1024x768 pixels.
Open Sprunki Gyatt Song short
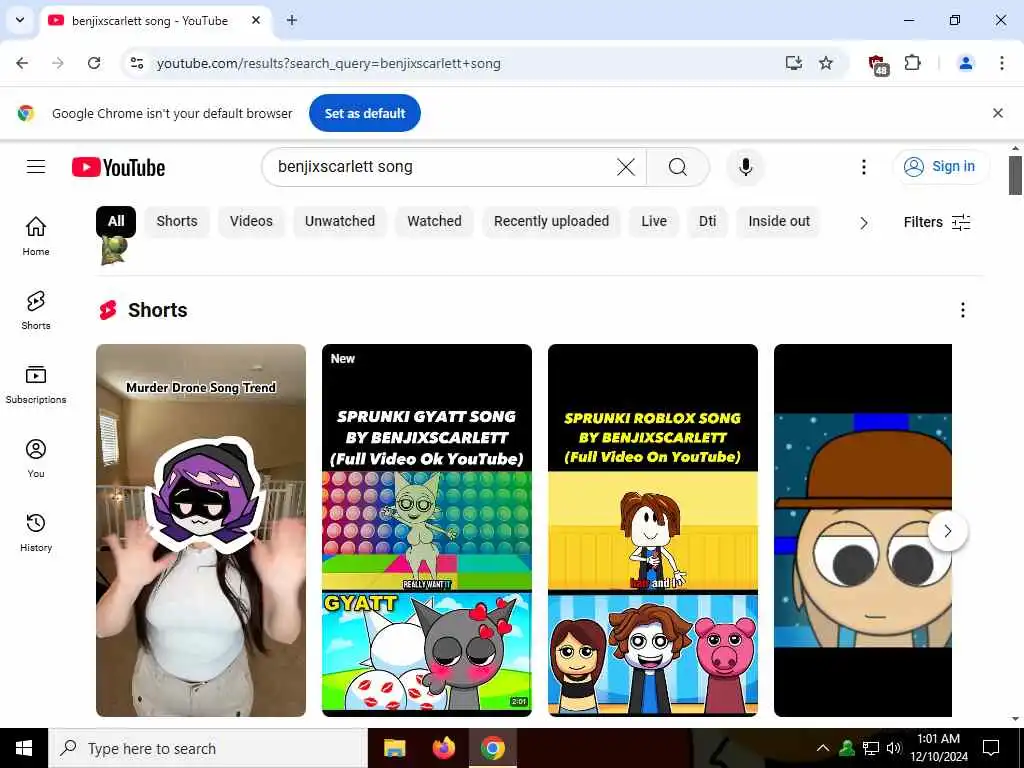click(426, 530)
